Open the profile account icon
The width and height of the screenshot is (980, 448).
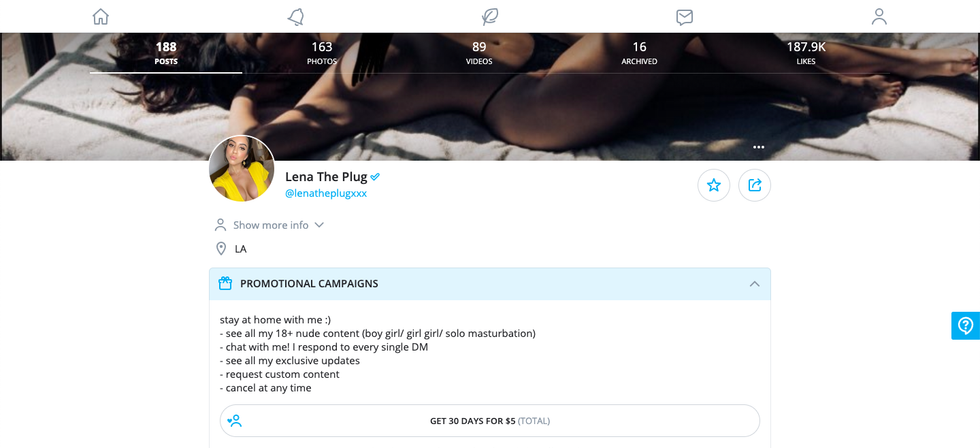point(879,16)
